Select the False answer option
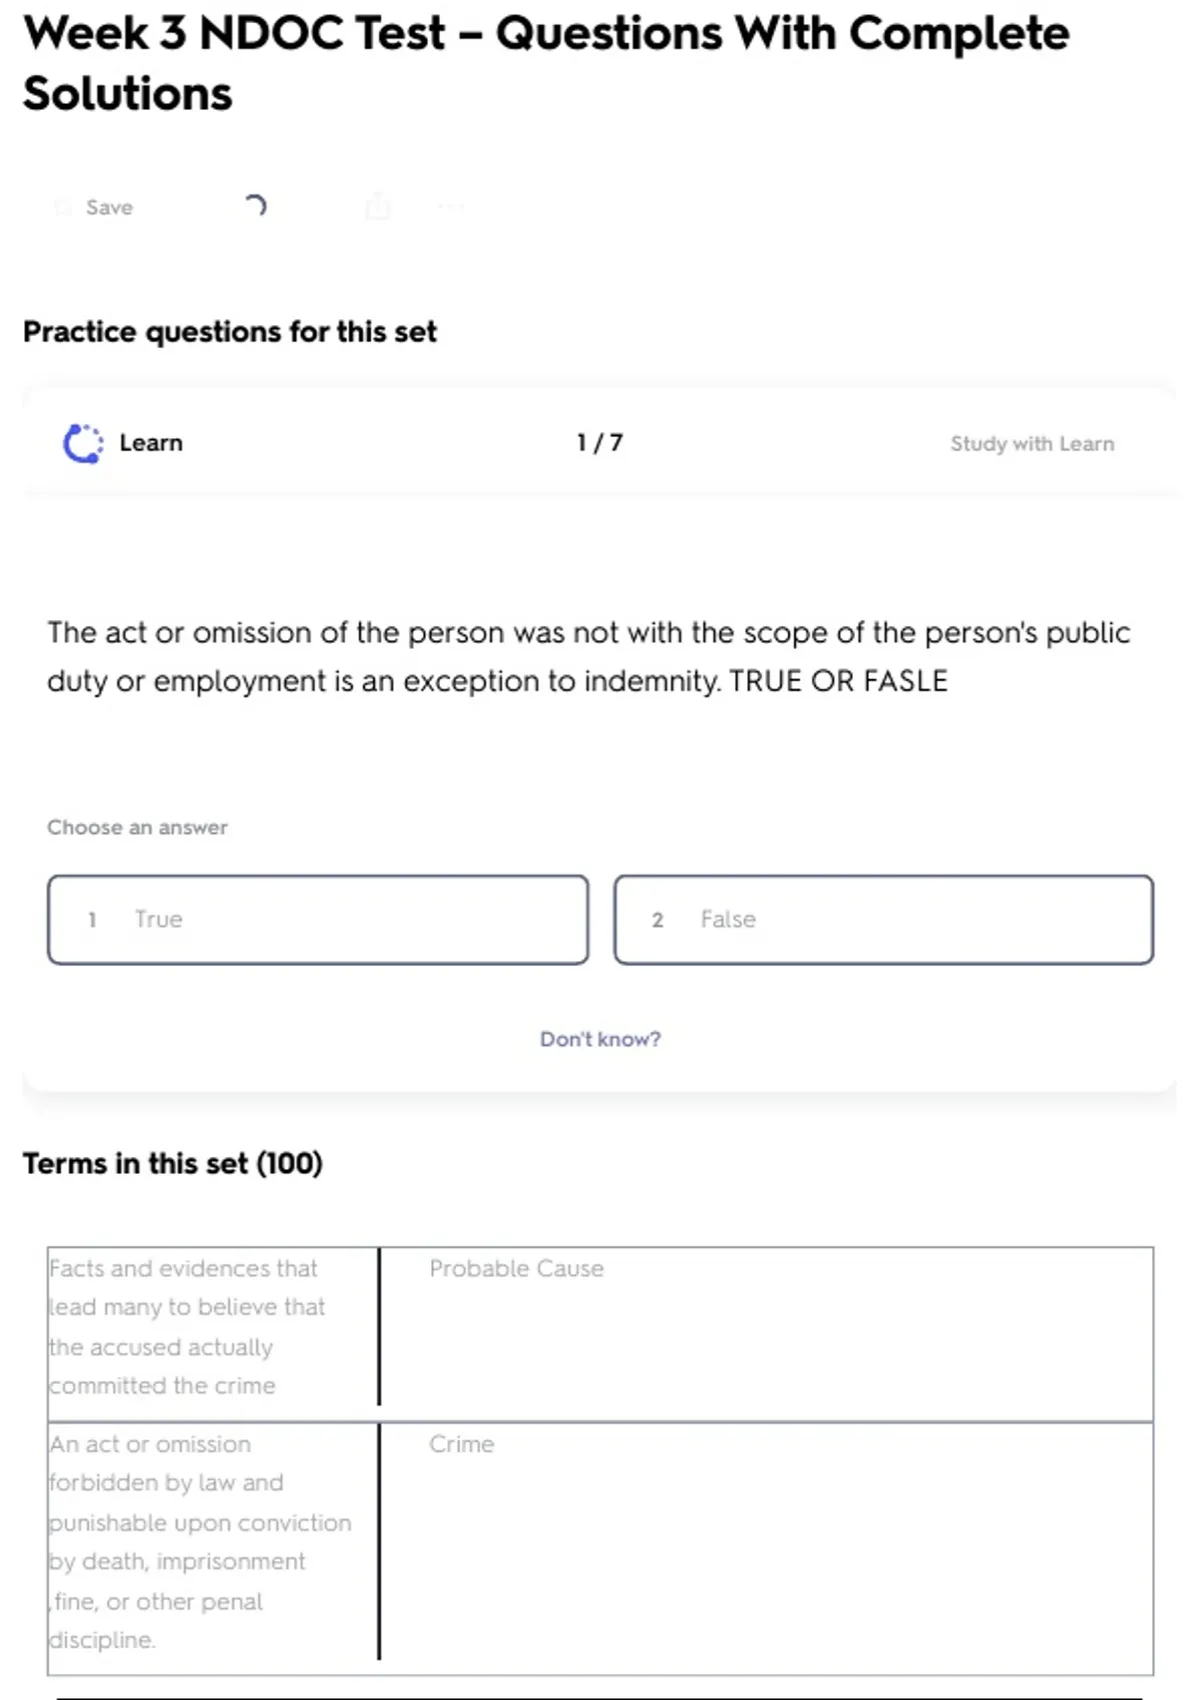The image size is (1200, 1700). pos(883,920)
